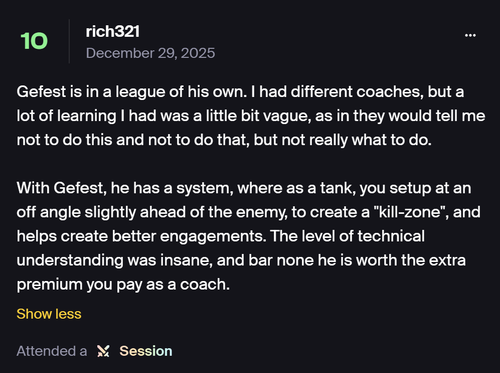The width and height of the screenshot is (500, 373).
Task: Click the Attended a label text
Action: tap(52, 351)
